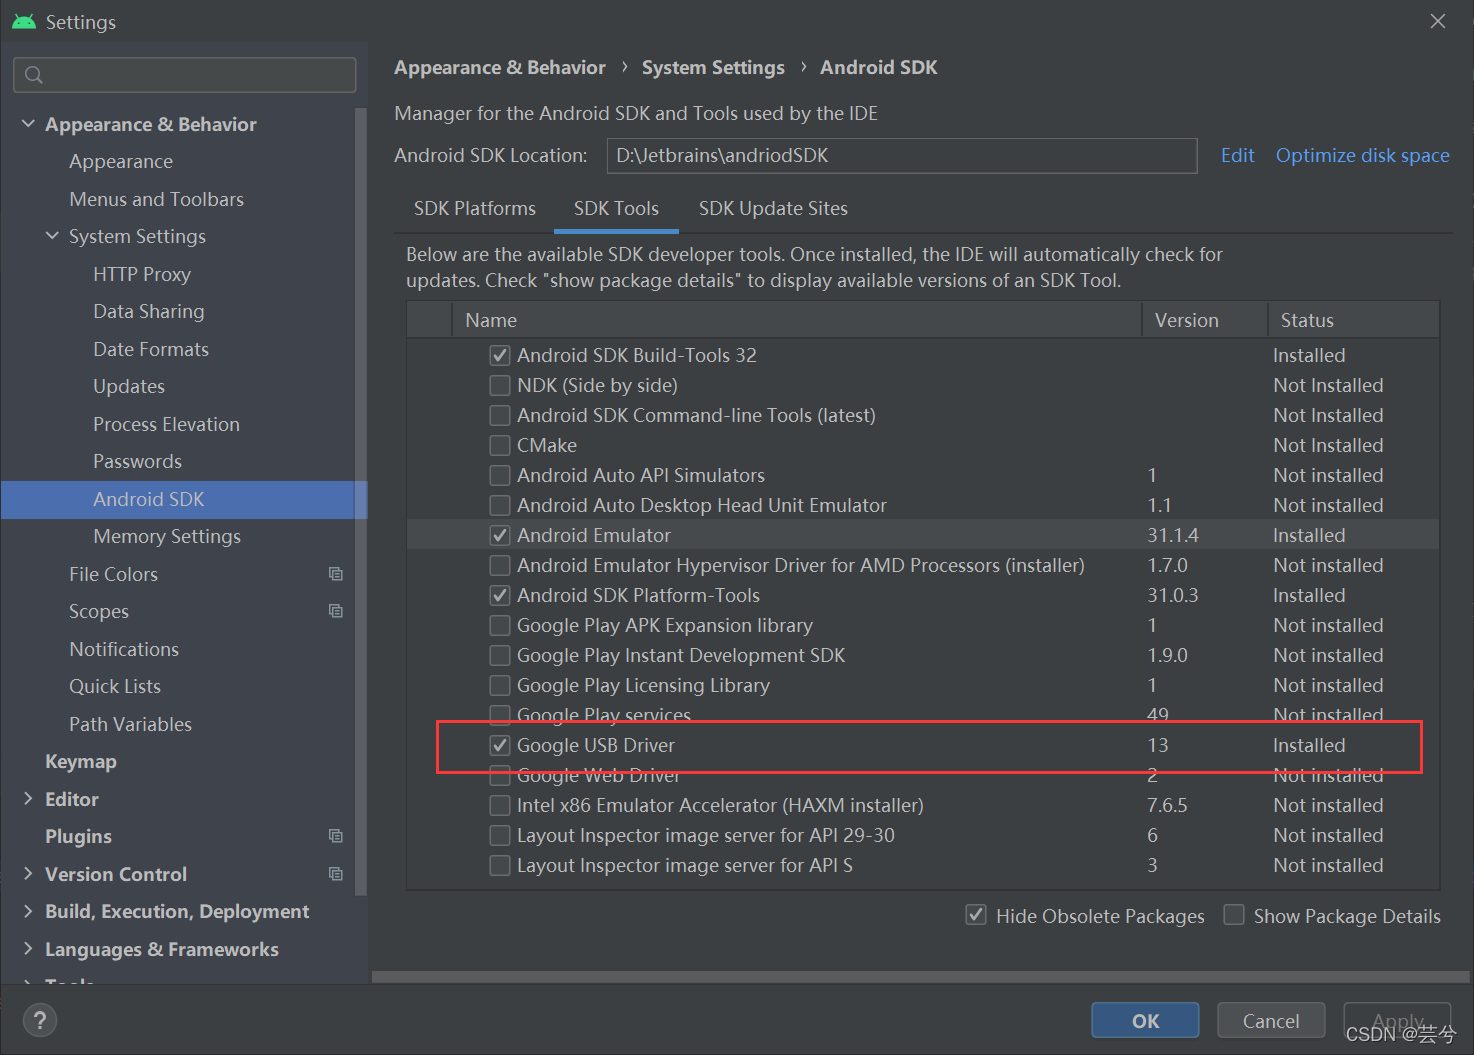
Task: Uncheck the Android Emulator checkbox
Action: [500, 535]
